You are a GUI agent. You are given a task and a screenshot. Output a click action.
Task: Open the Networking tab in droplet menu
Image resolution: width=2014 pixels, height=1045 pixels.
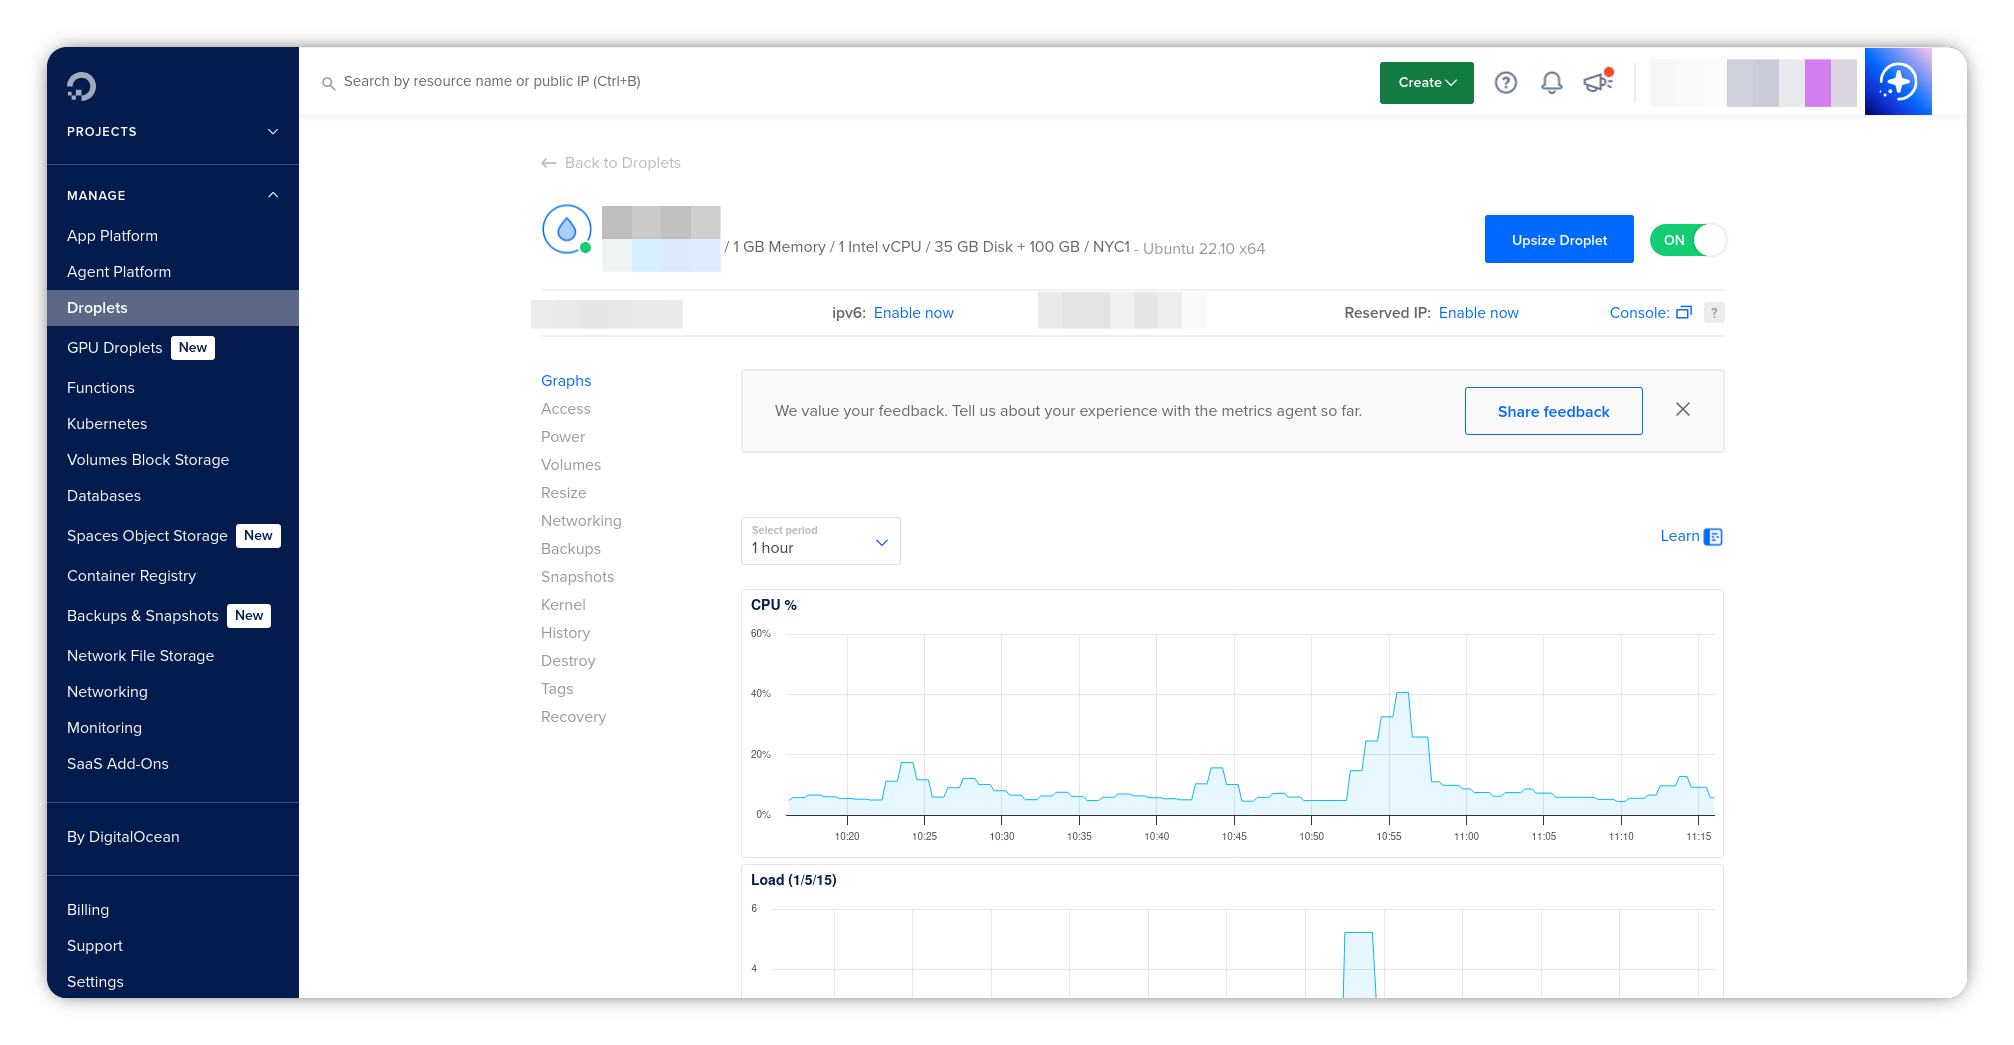tap(581, 521)
